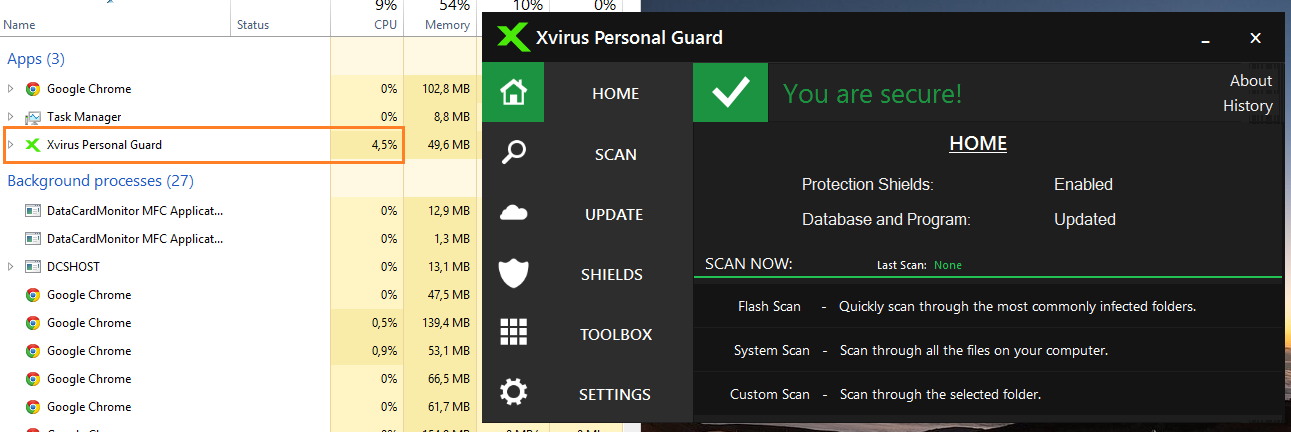Open the SCAN menu item
This screenshot has height=432, width=1291.
(x=615, y=155)
